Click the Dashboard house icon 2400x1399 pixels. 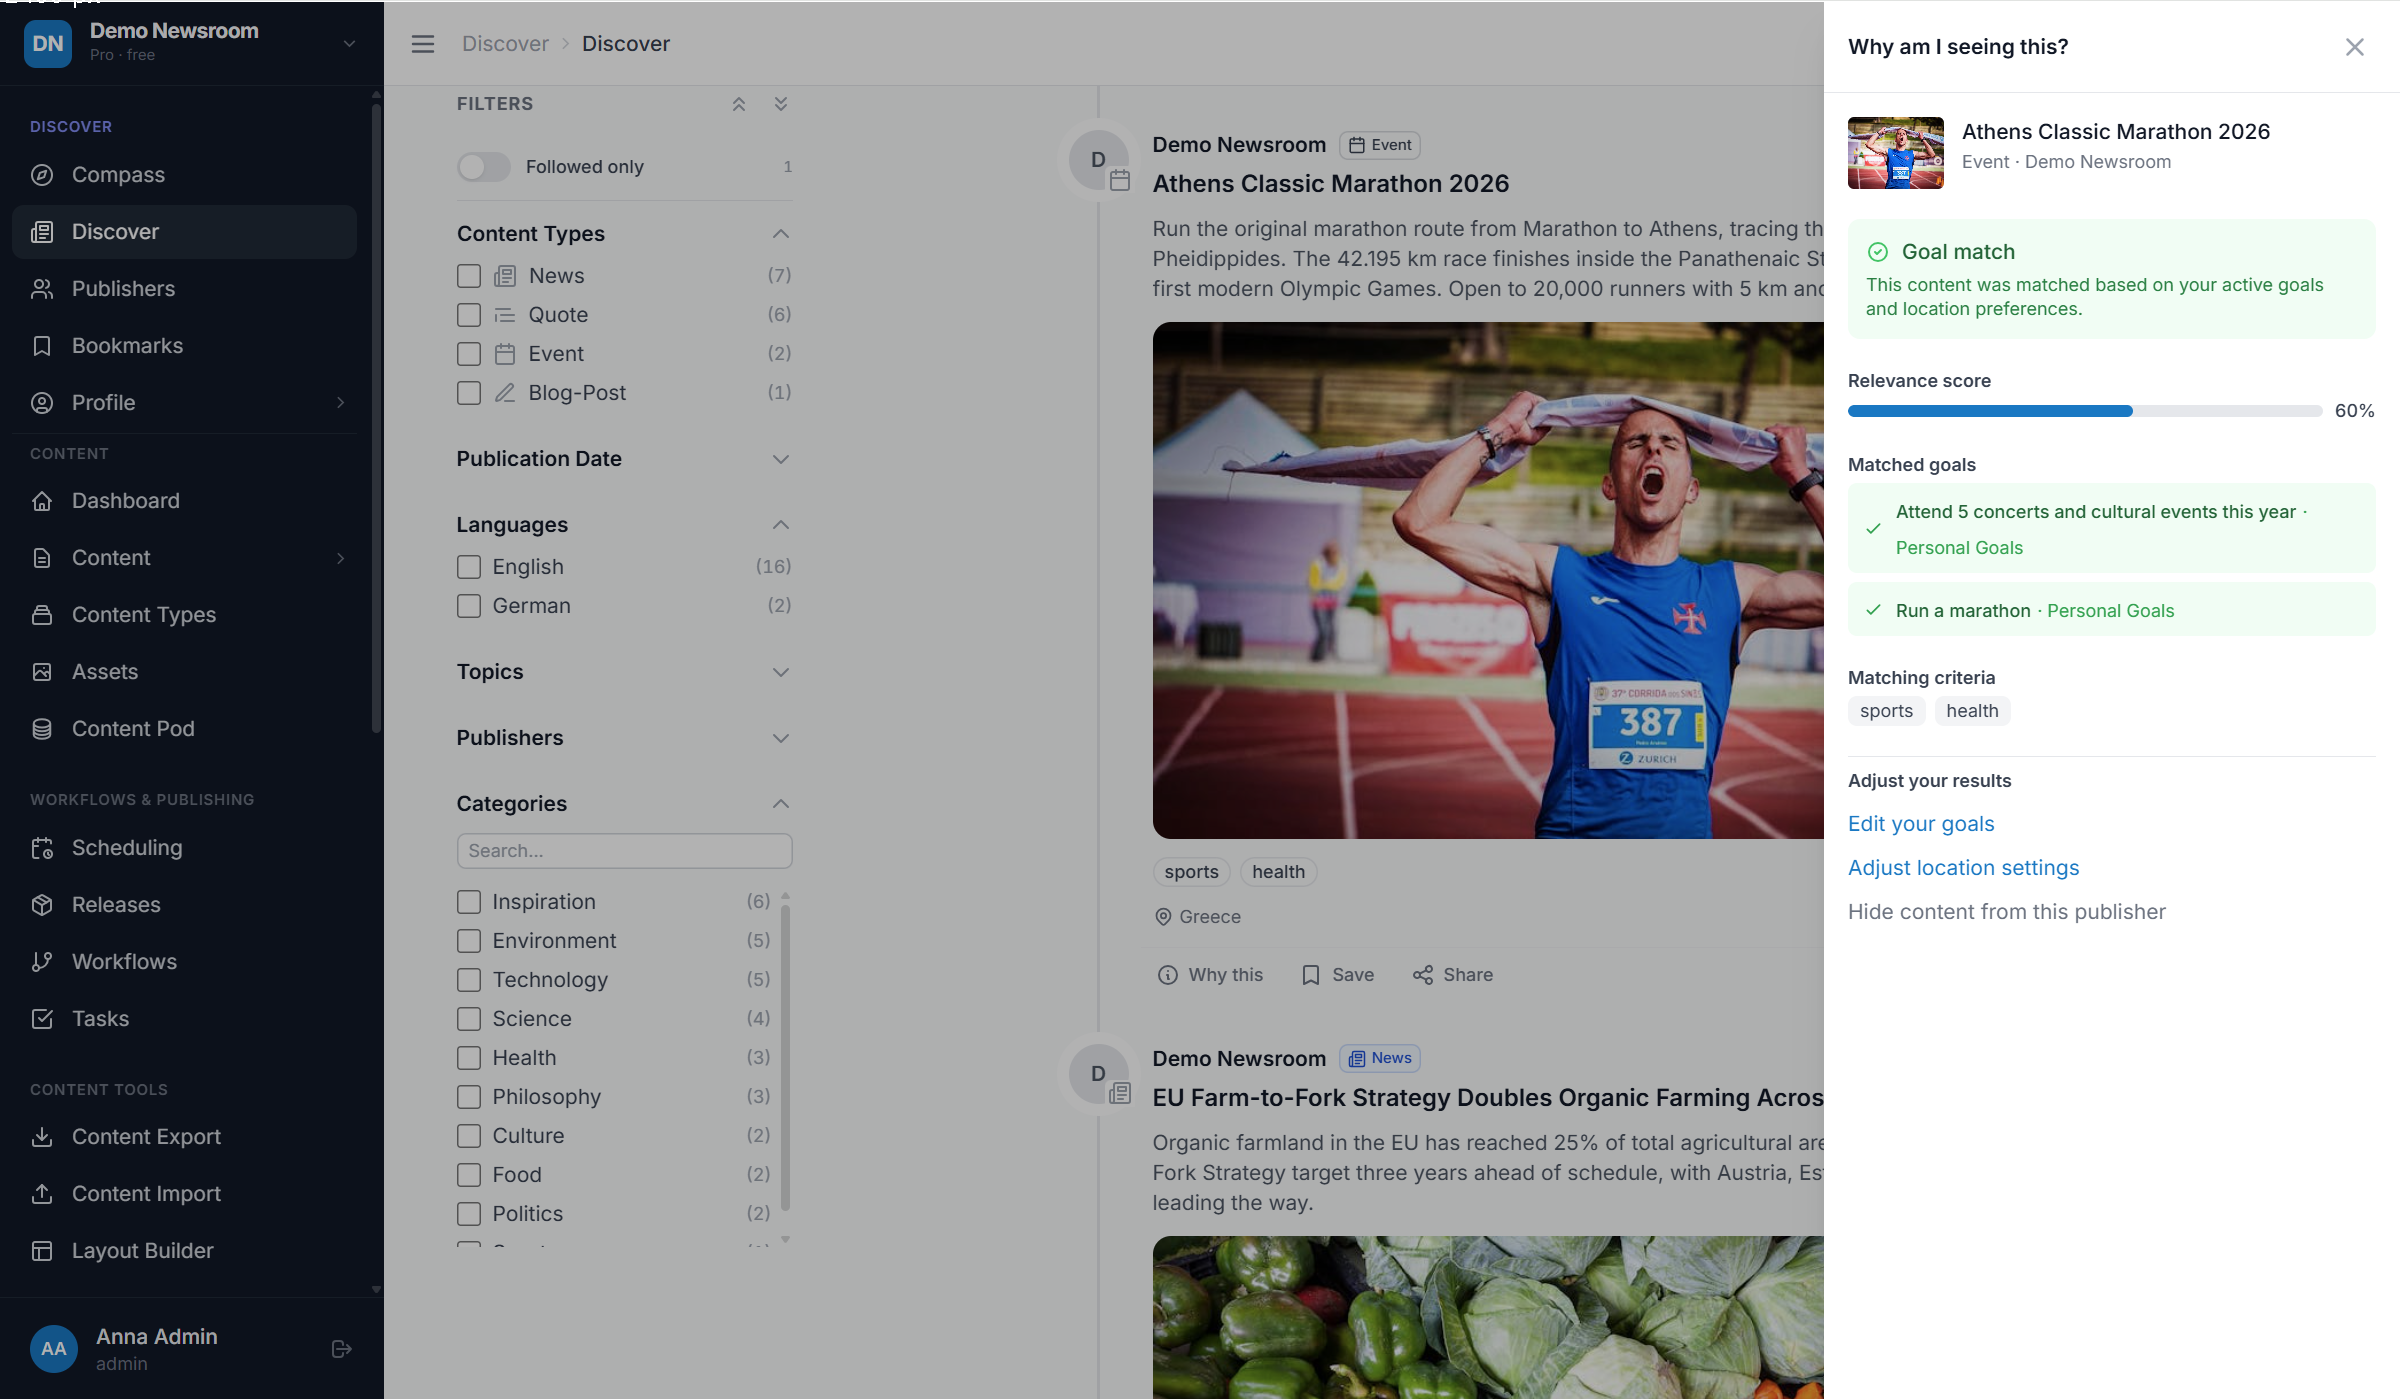pyautogui.click(x=42, y=501)
